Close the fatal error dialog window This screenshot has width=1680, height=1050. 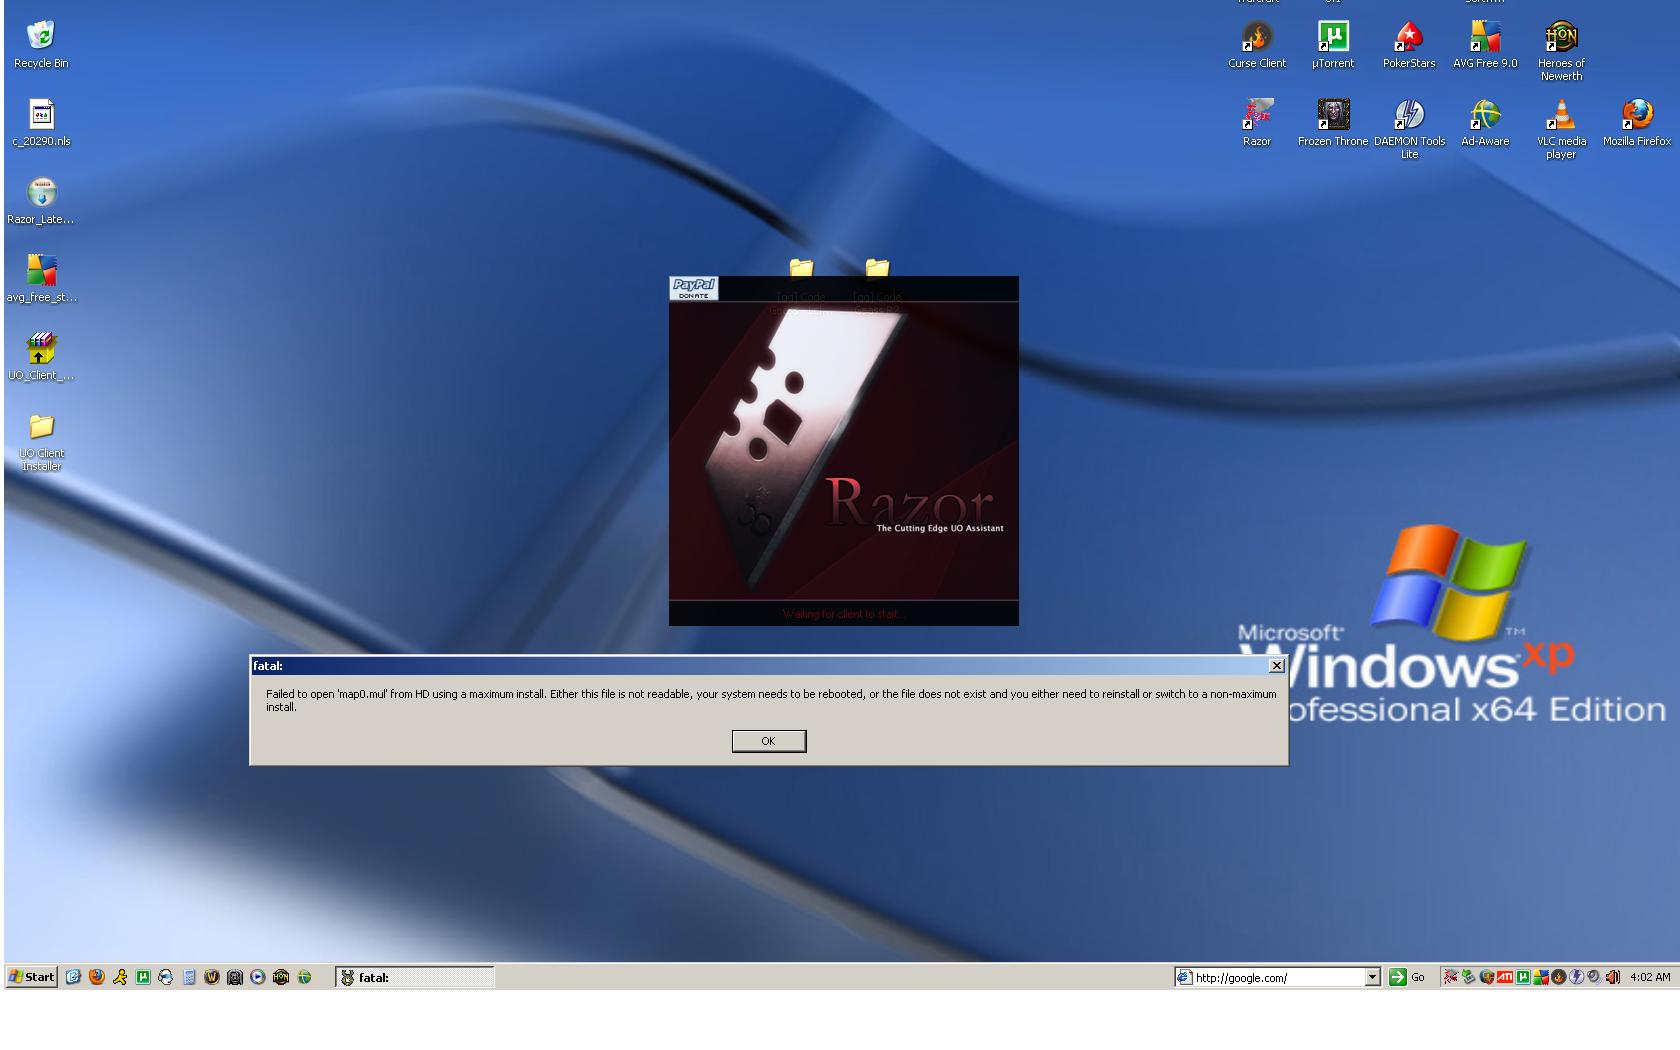coord(1276,666)
